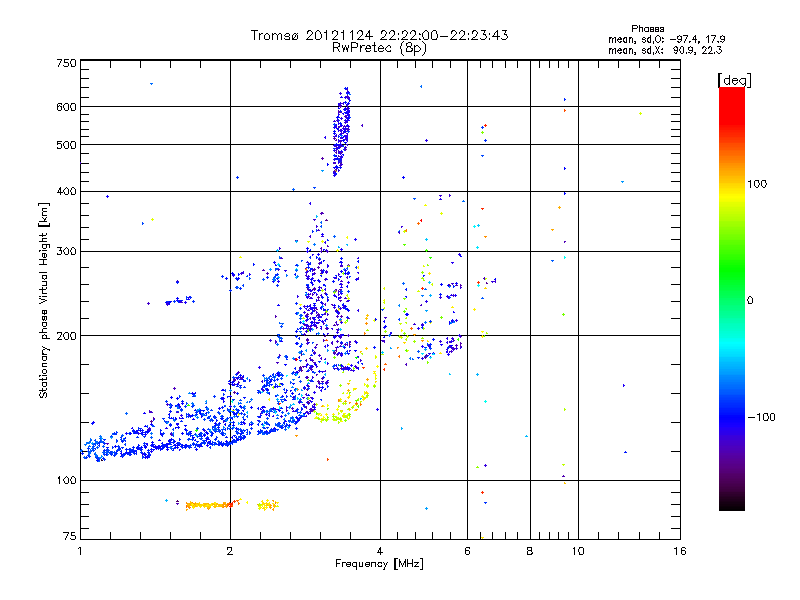Click the y-axis '400' tick label
Screen dimensions: 800x600
[66, 191]
